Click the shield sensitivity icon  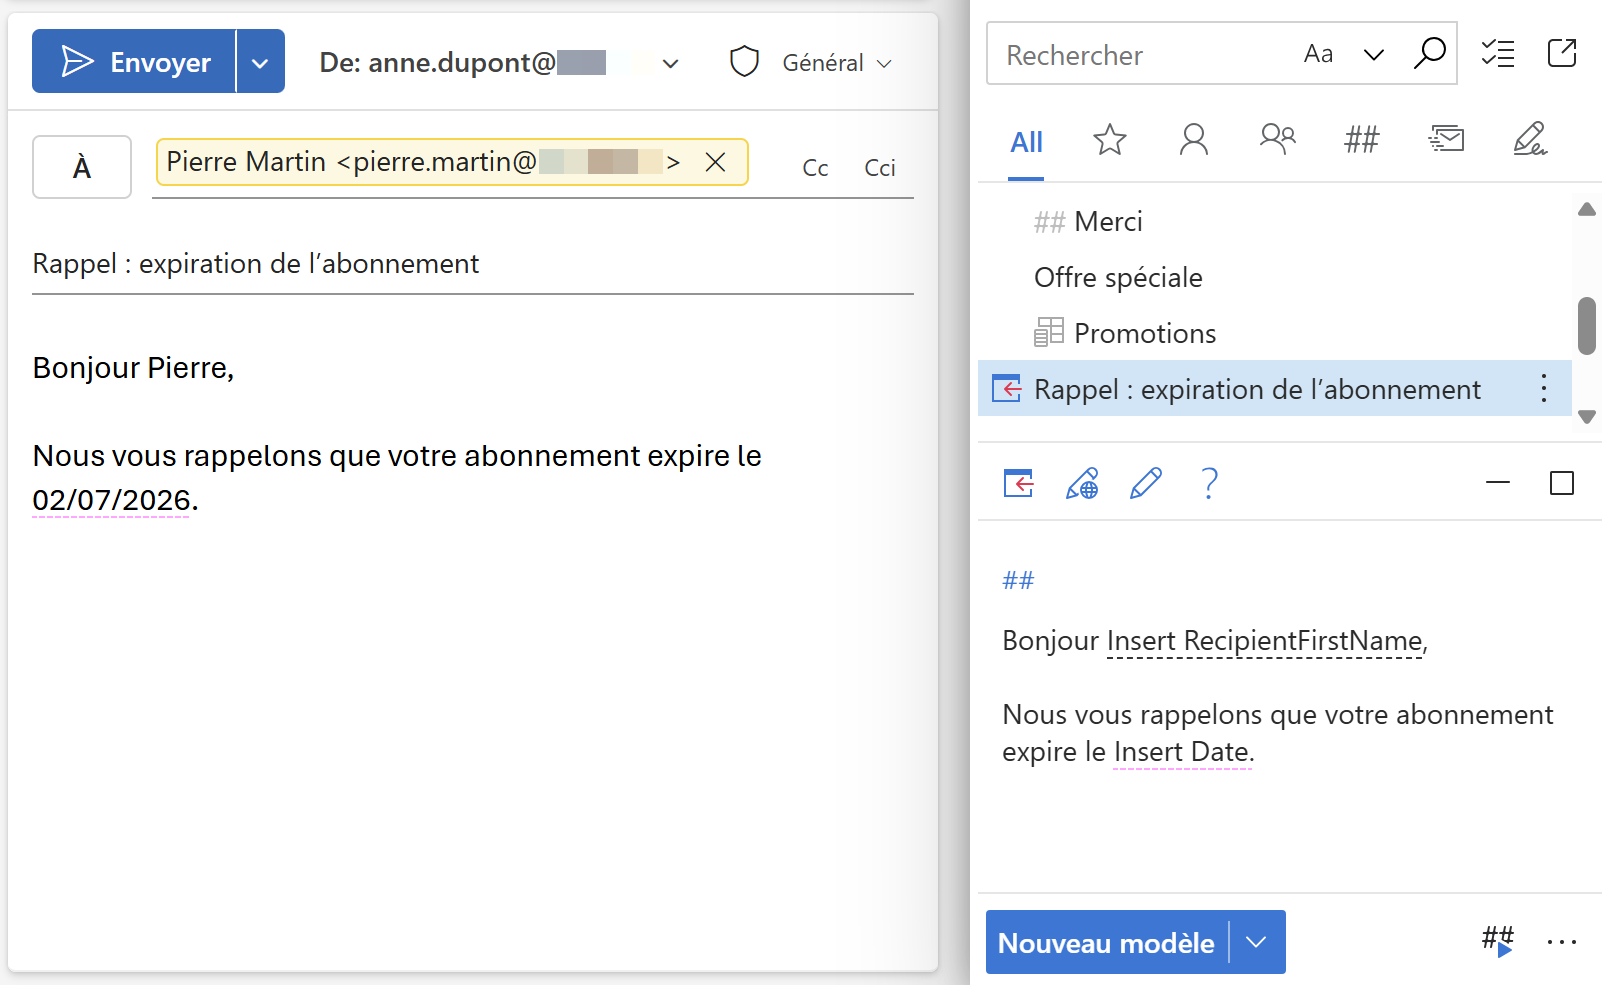(x=745, y=62)
